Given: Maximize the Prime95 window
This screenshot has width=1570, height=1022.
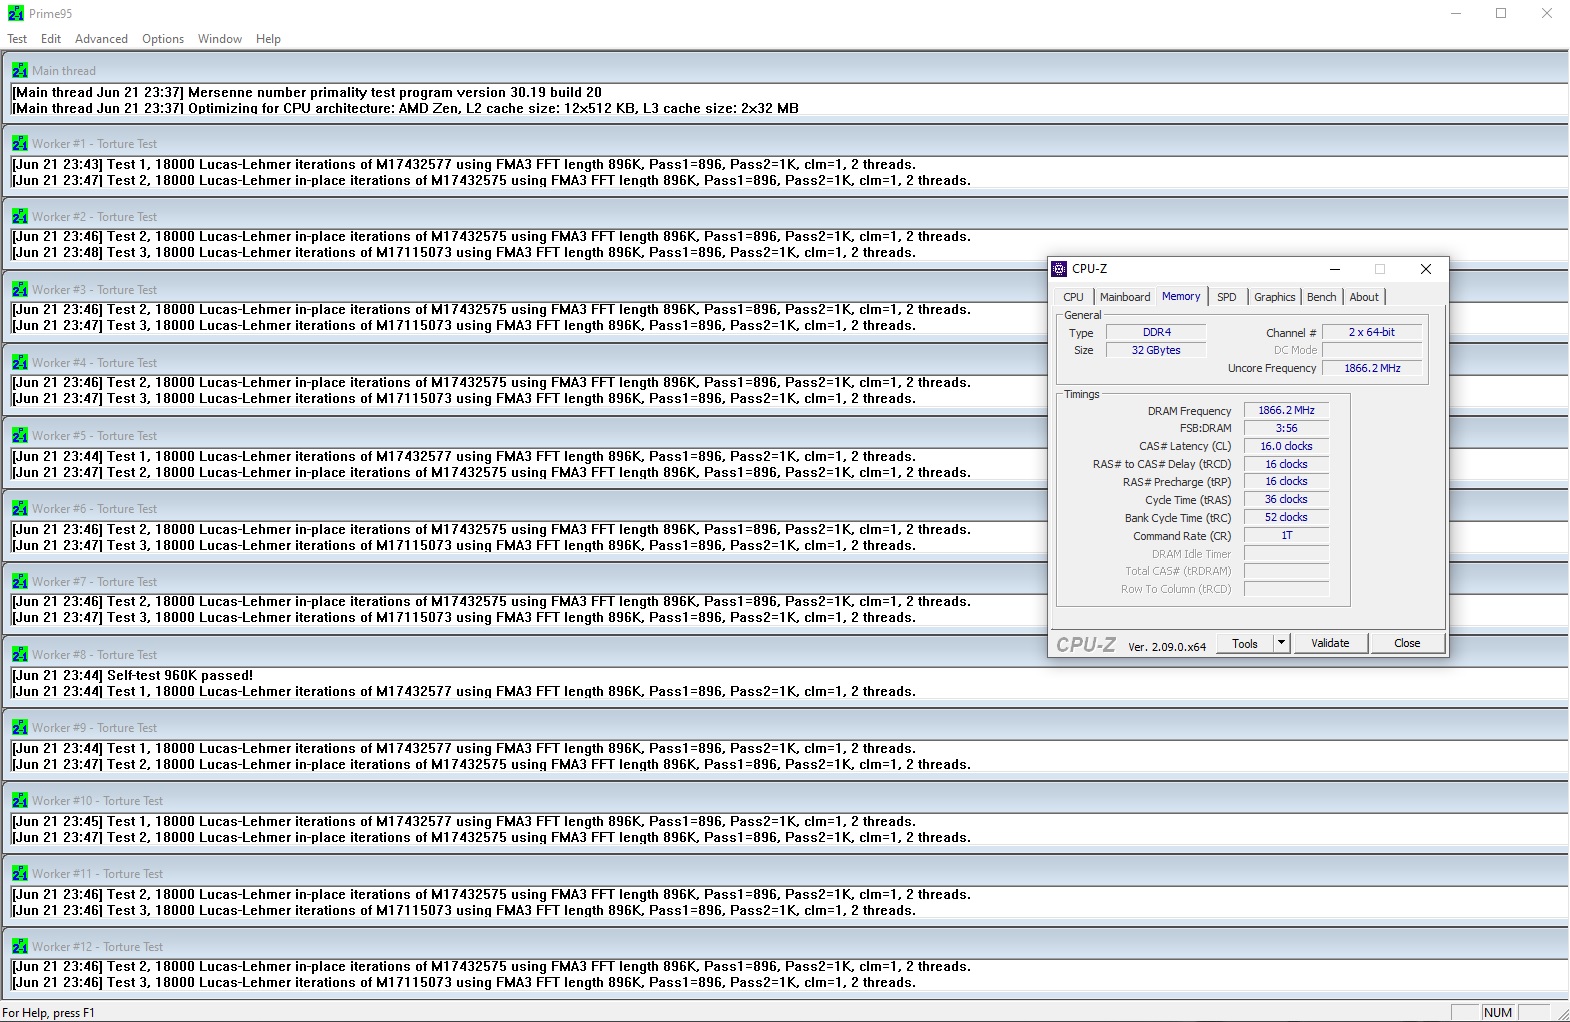Looking at the screenshot, I should point(1501,14).
